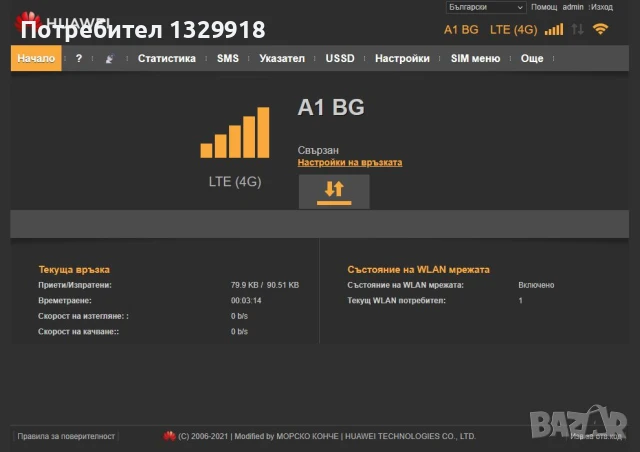The height and width of the screenshot is (452, 640).
Task: Open the SIM меню tab
Action: point(476,58)
